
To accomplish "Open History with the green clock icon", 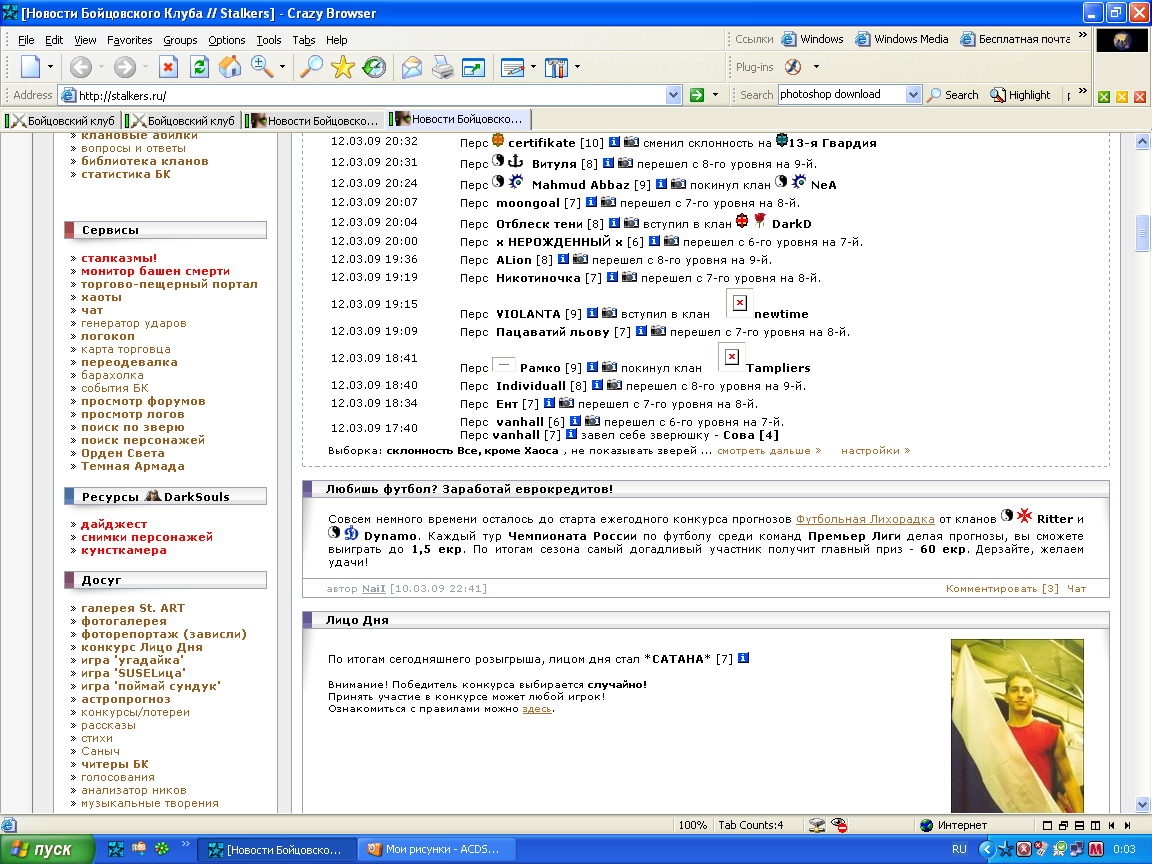I will pos(375,68).
